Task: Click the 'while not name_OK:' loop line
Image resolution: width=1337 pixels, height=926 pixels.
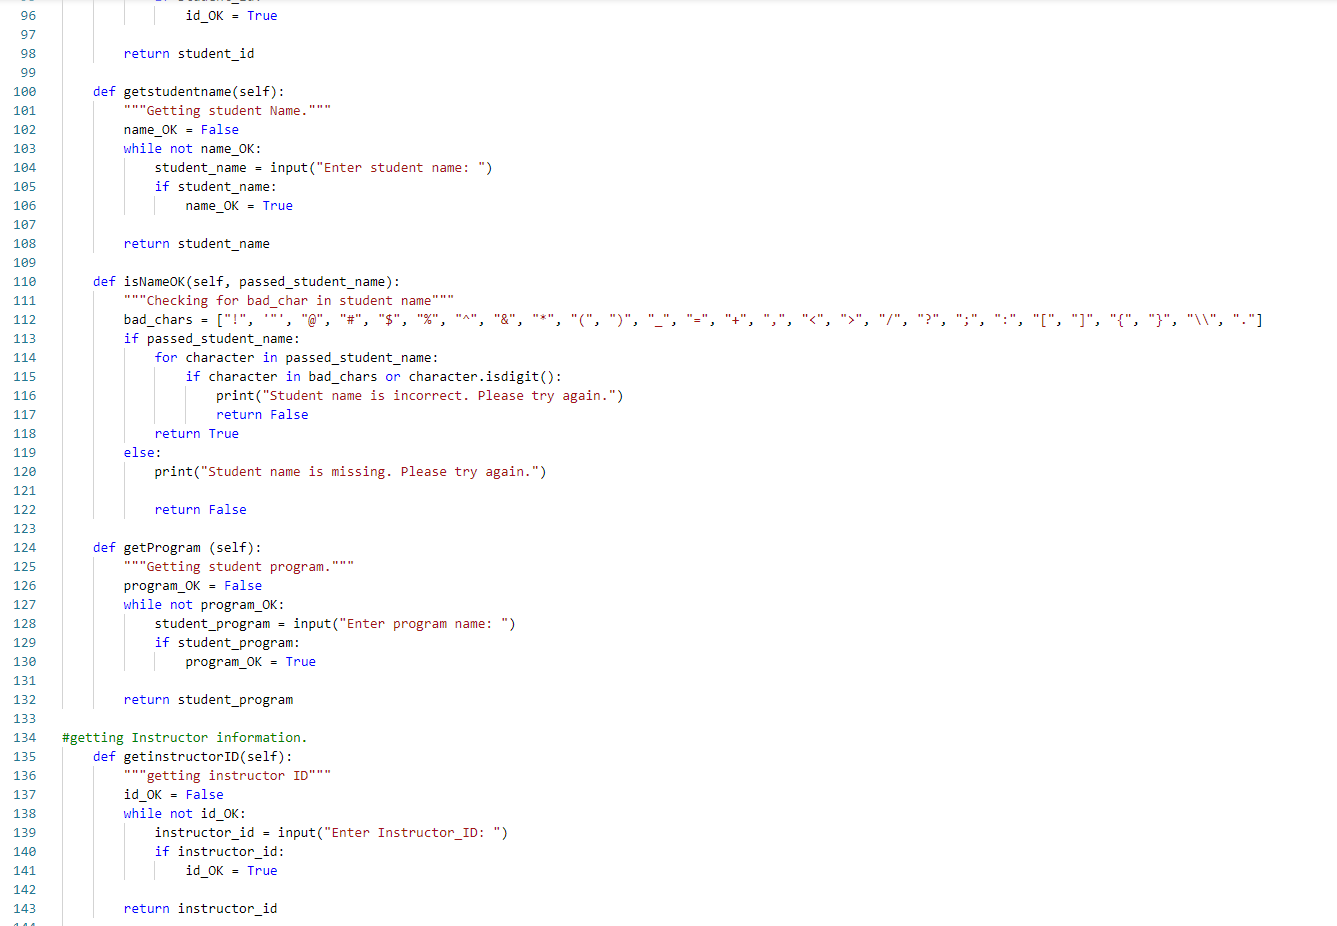Action: (192, 149)
